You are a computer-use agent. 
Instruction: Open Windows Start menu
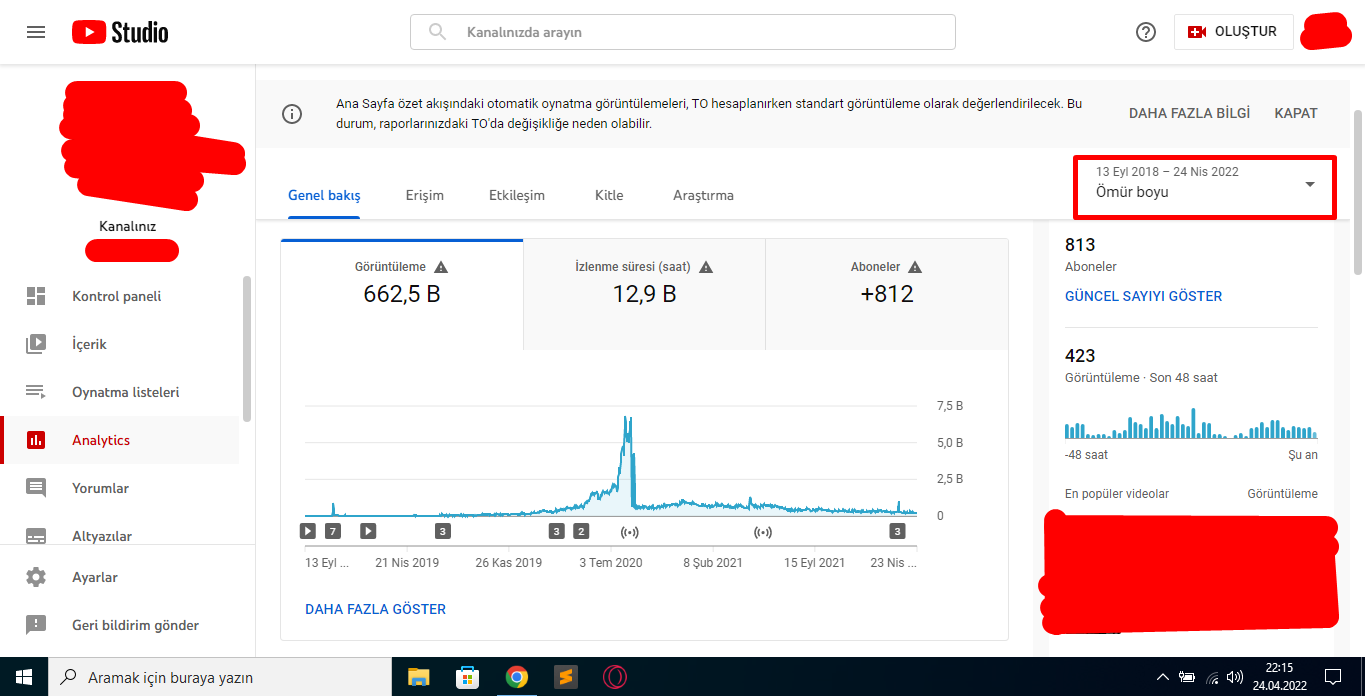[x=24, y=677]
